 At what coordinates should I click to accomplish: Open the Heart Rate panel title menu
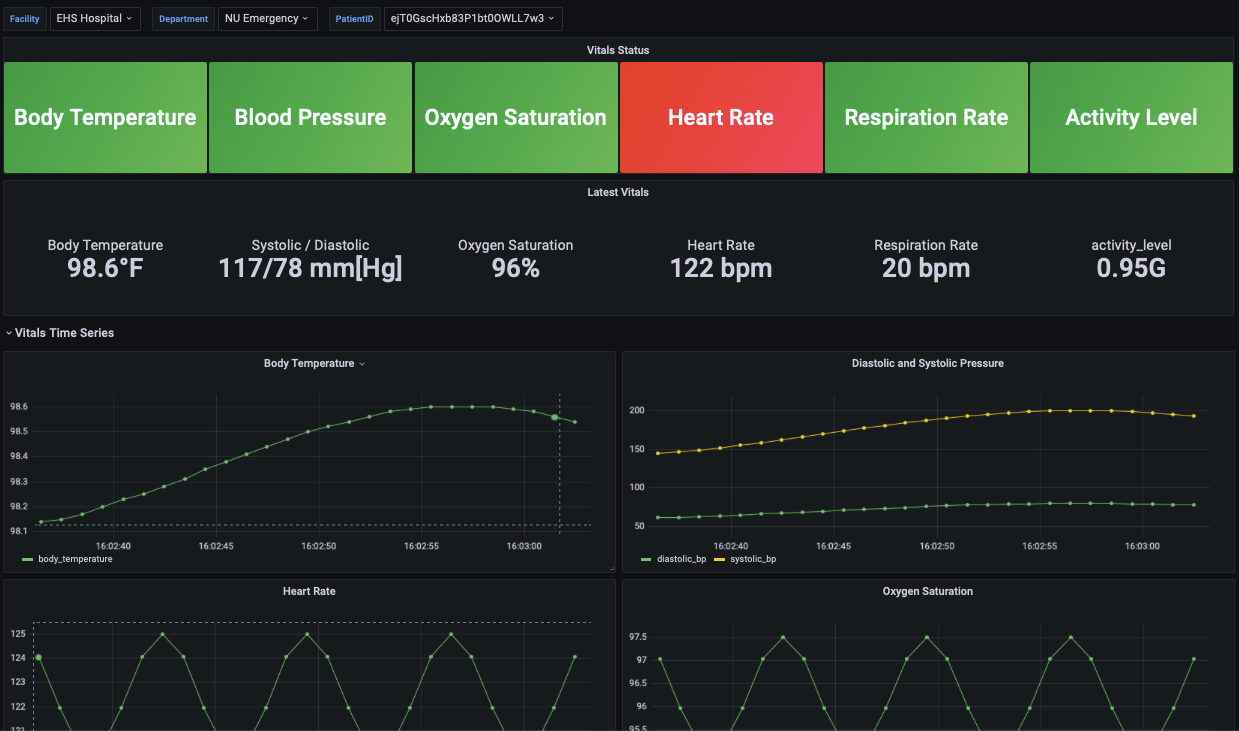[x=309, y=591]
